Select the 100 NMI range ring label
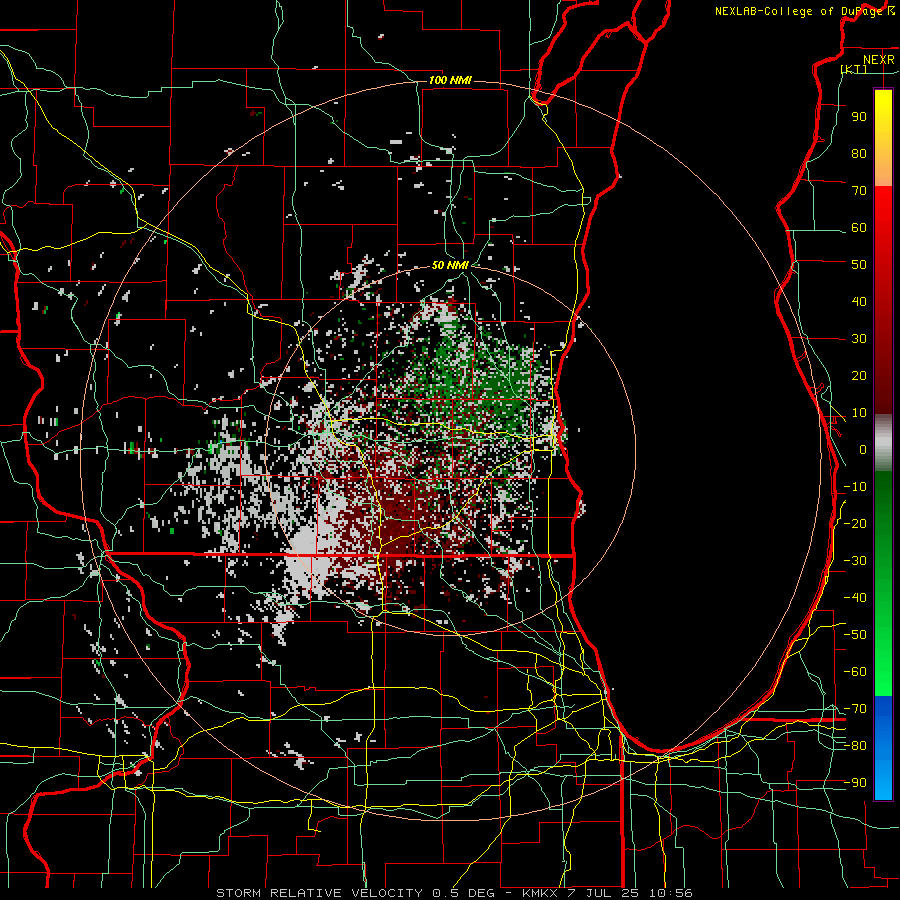 point(450,80)
